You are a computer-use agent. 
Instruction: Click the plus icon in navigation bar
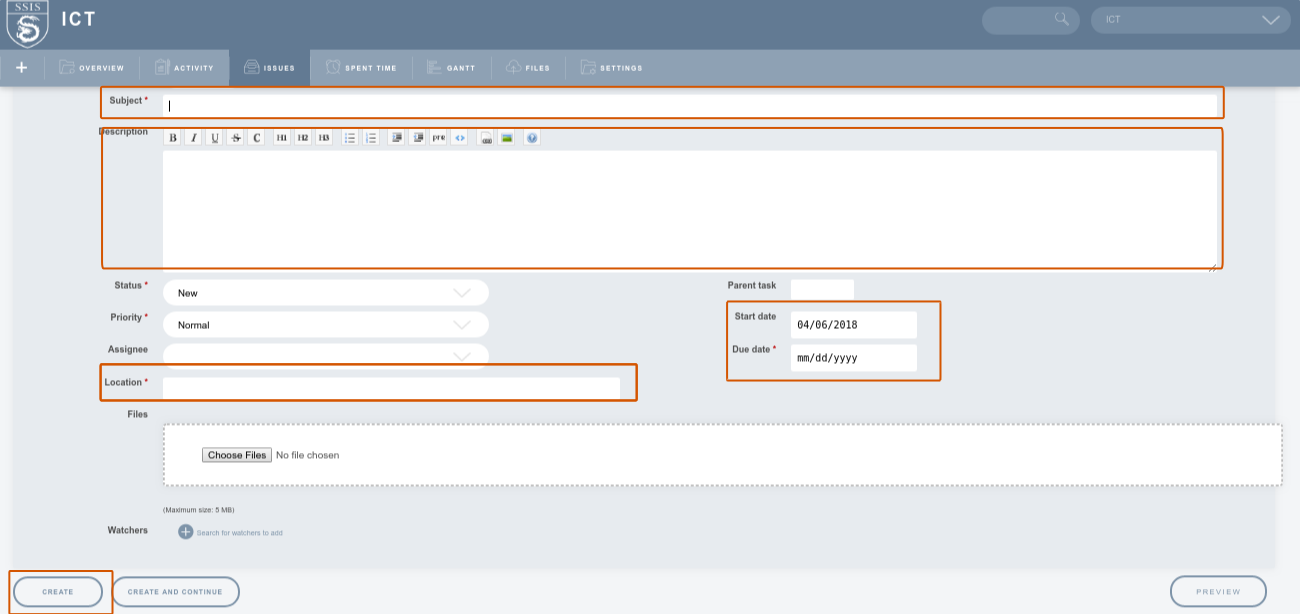[x=22, y=68]
